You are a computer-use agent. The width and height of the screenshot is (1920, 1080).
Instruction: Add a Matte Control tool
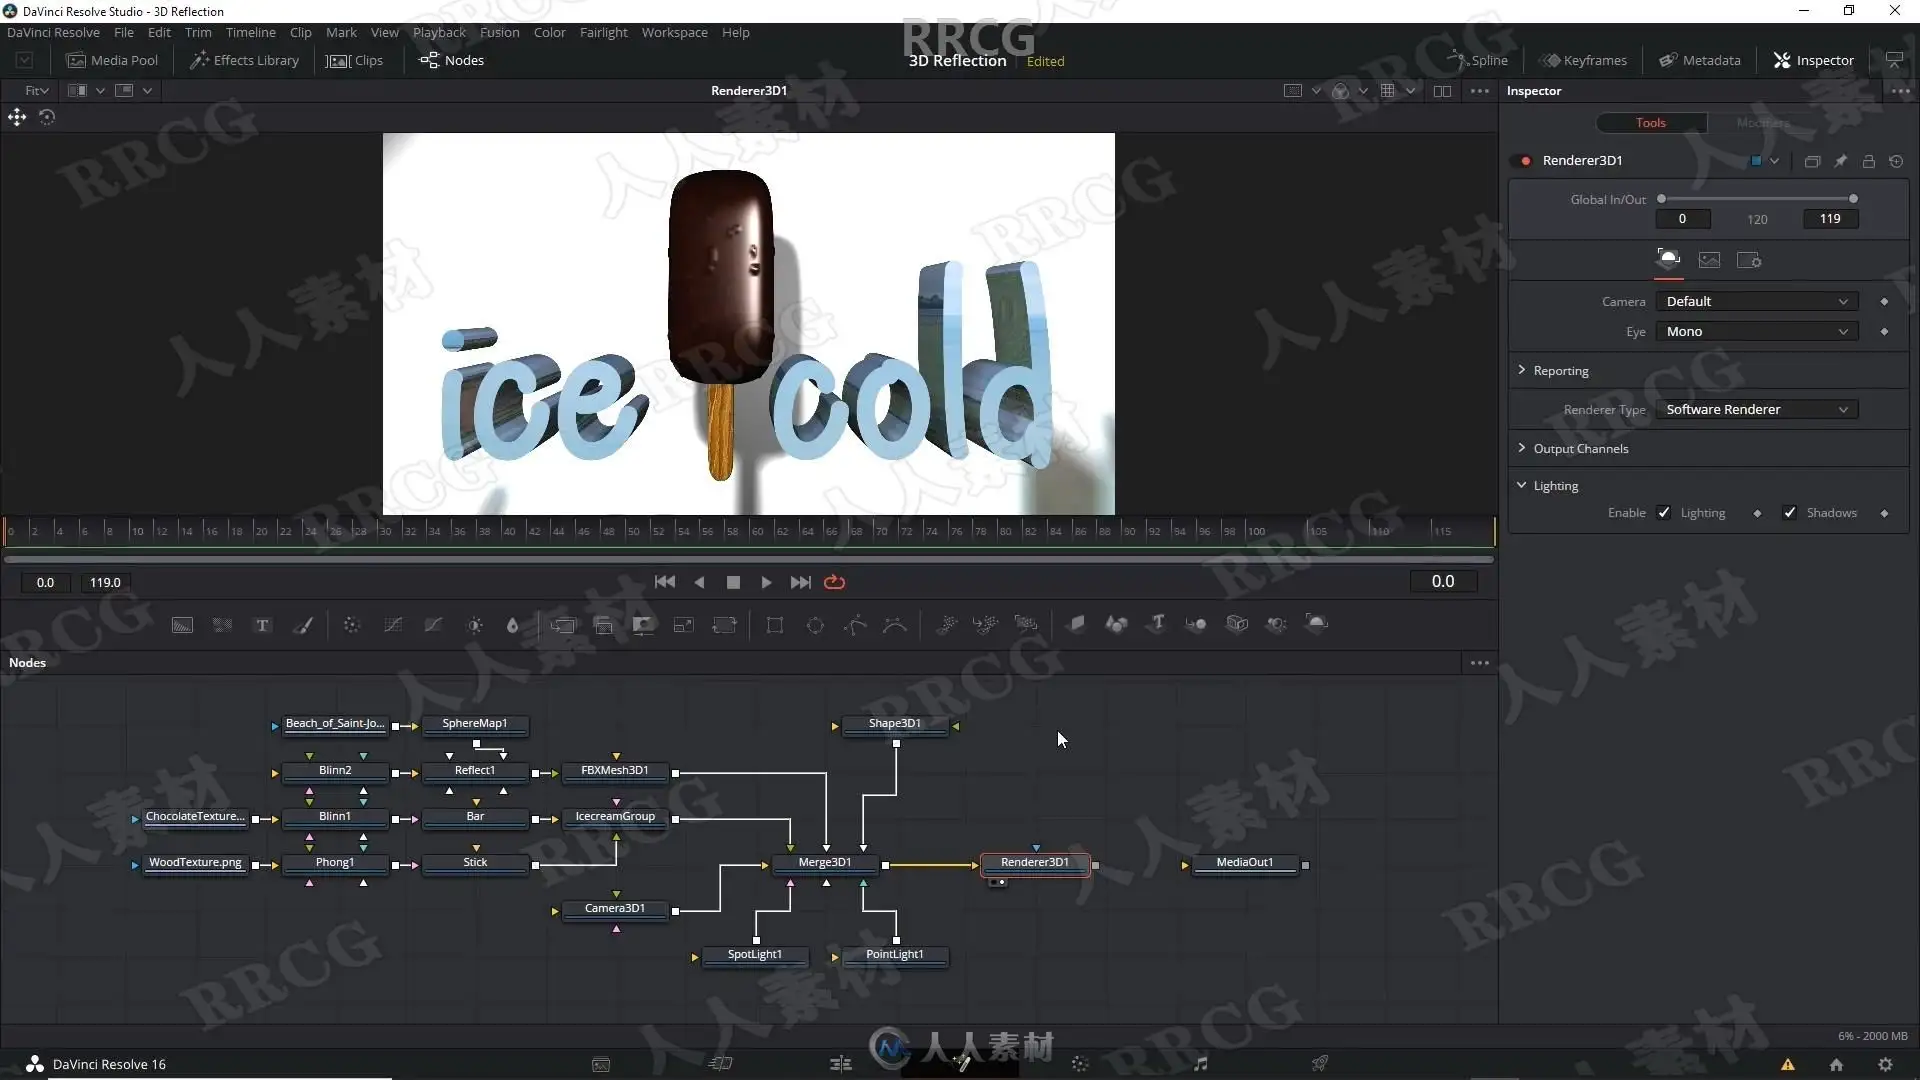(x=643, y=625)
